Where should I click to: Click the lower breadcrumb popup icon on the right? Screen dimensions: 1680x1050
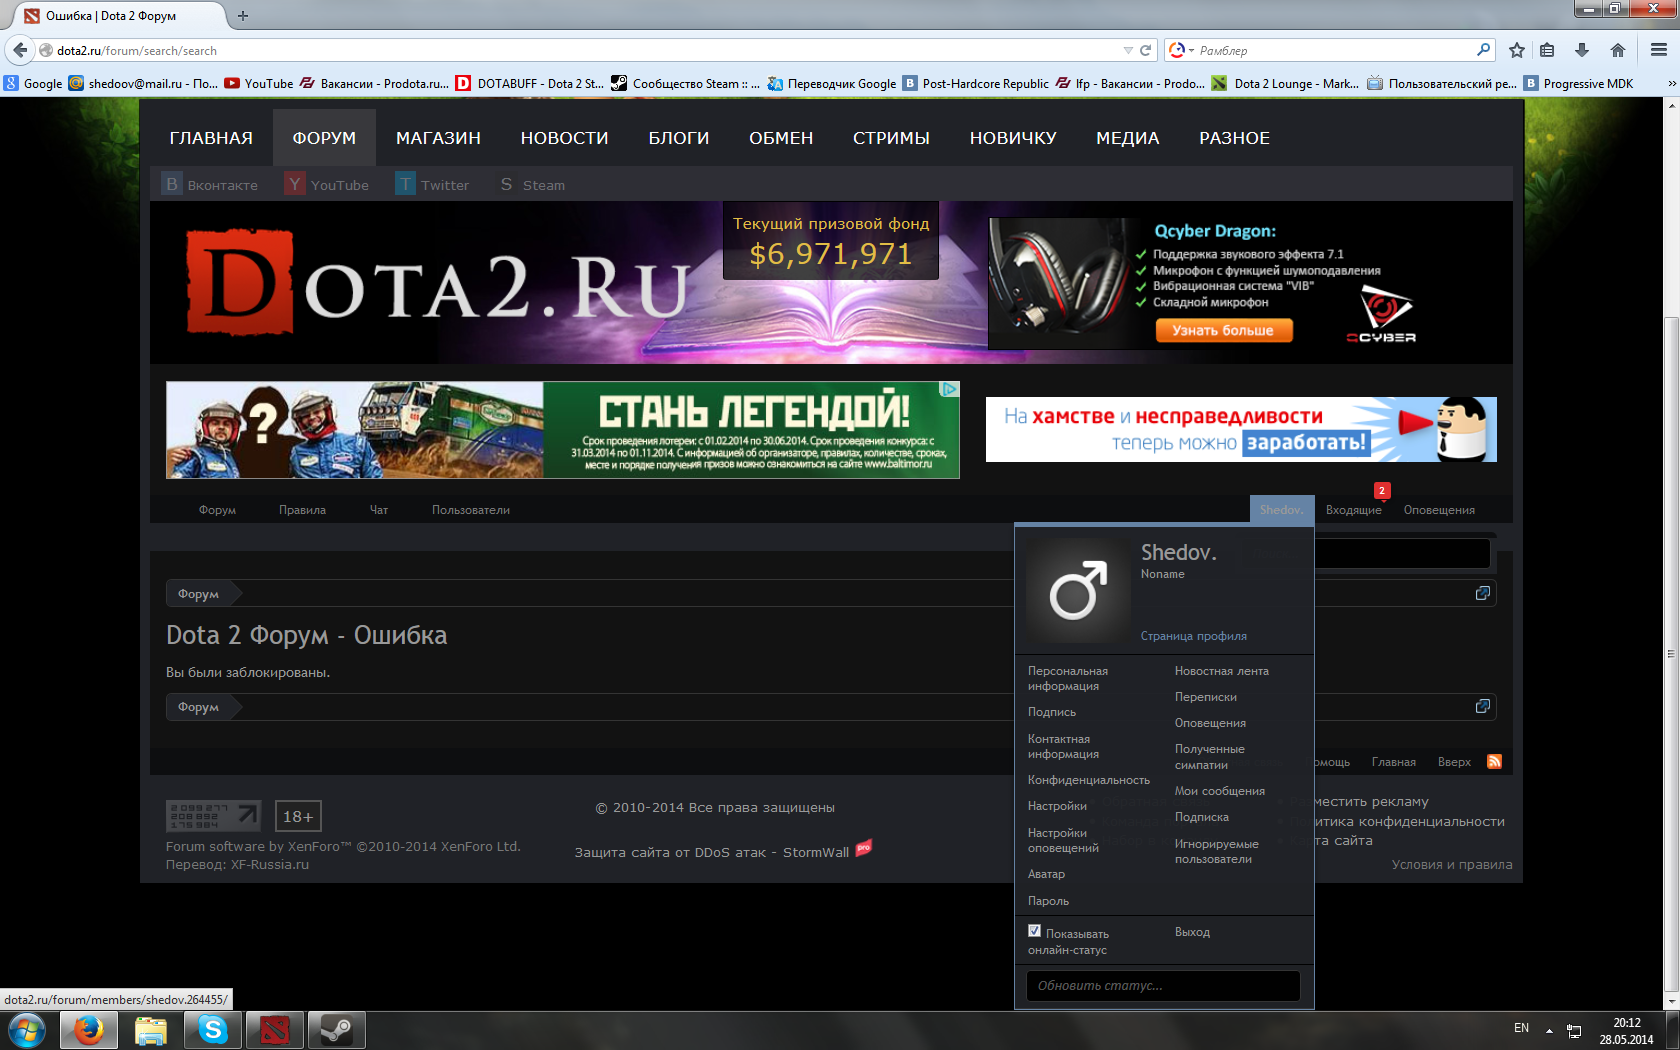pos(1483,706)
